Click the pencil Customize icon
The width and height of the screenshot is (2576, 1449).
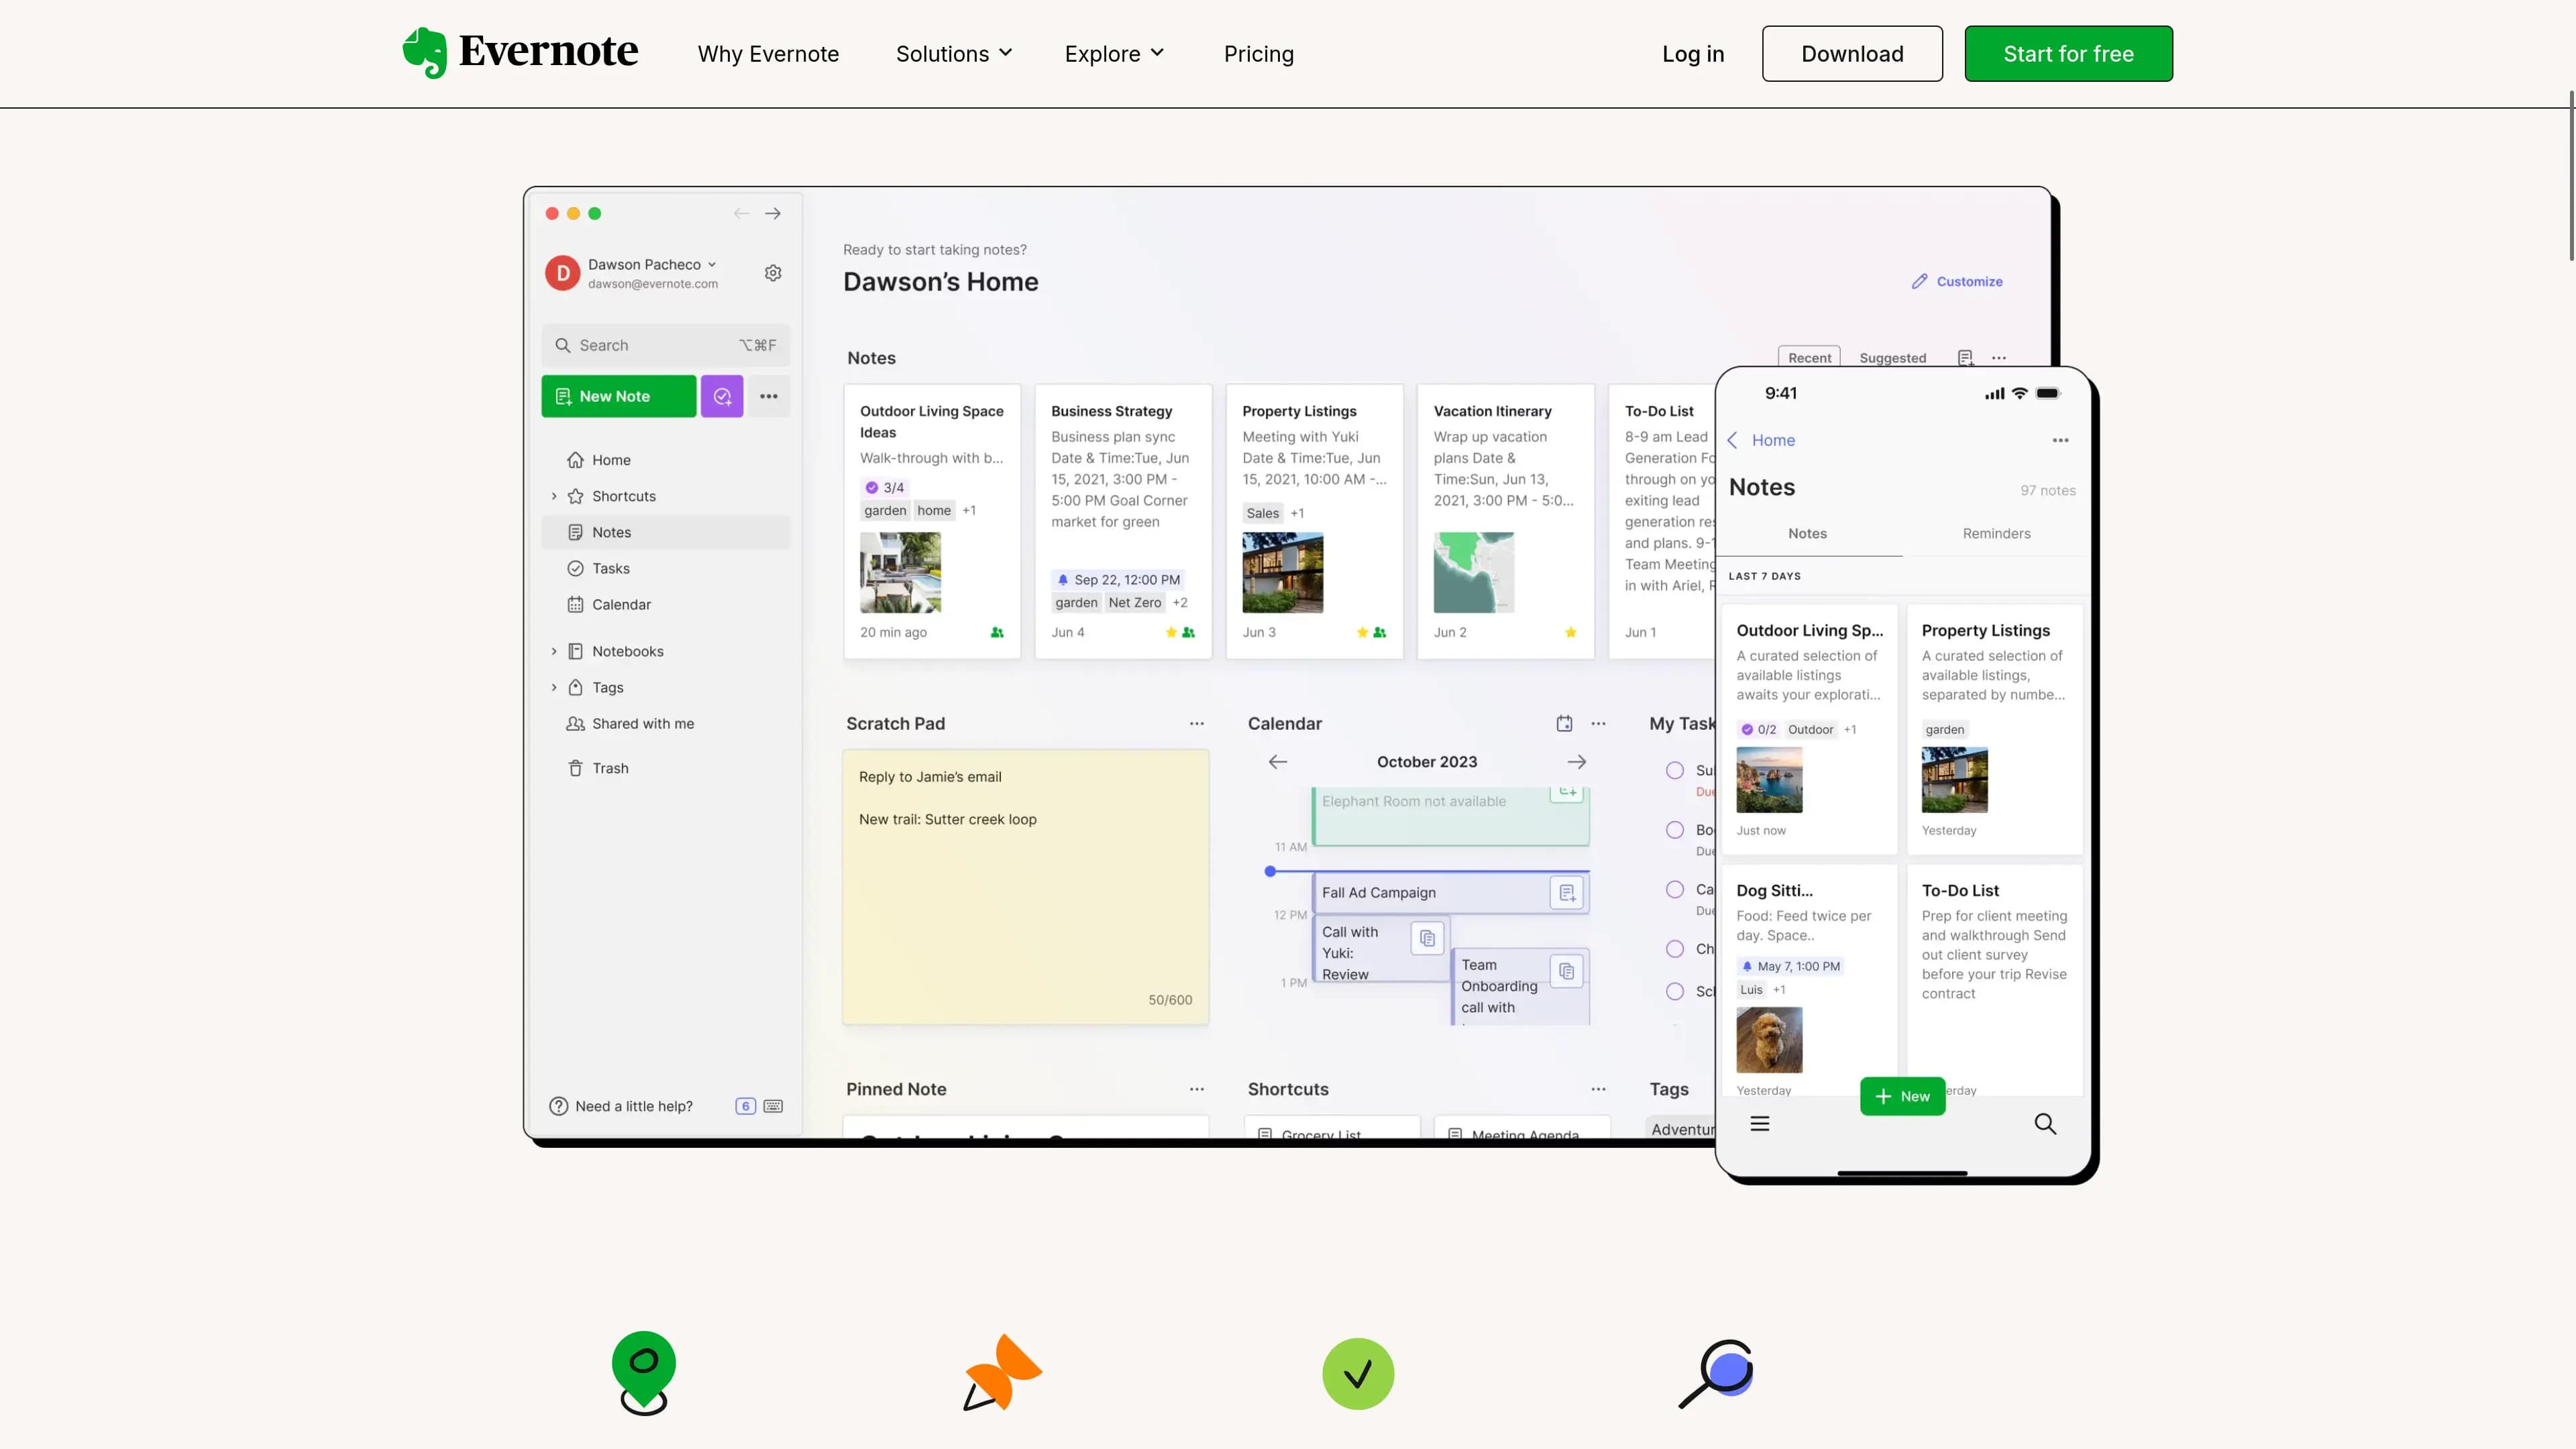click(x=1919, y=281)
